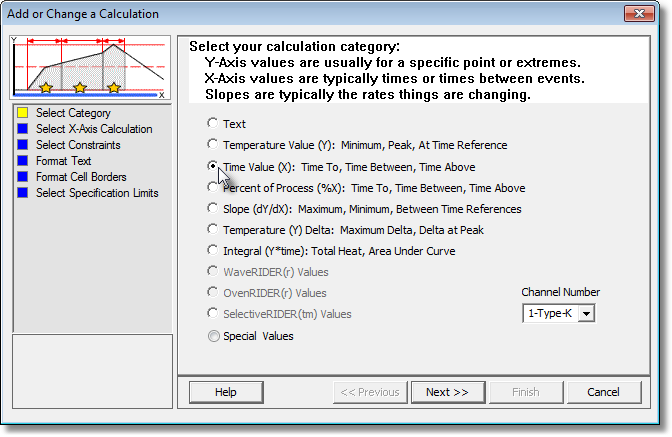
Task: Select the 'Select Category' step label
Action: point(73,113)
